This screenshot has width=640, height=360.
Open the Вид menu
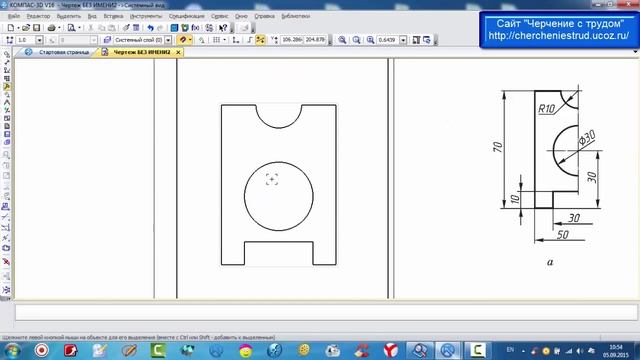92,16
